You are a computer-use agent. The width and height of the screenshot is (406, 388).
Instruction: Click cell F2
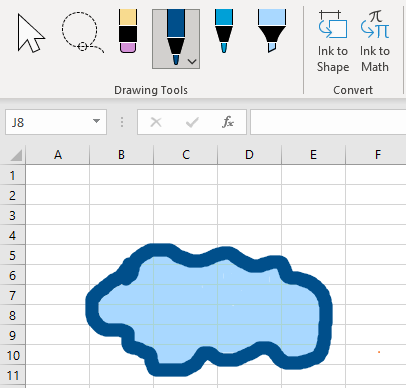pos(376,195)
